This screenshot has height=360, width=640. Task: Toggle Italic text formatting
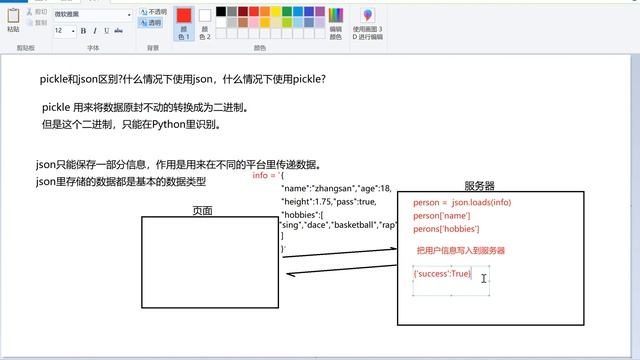95,31
